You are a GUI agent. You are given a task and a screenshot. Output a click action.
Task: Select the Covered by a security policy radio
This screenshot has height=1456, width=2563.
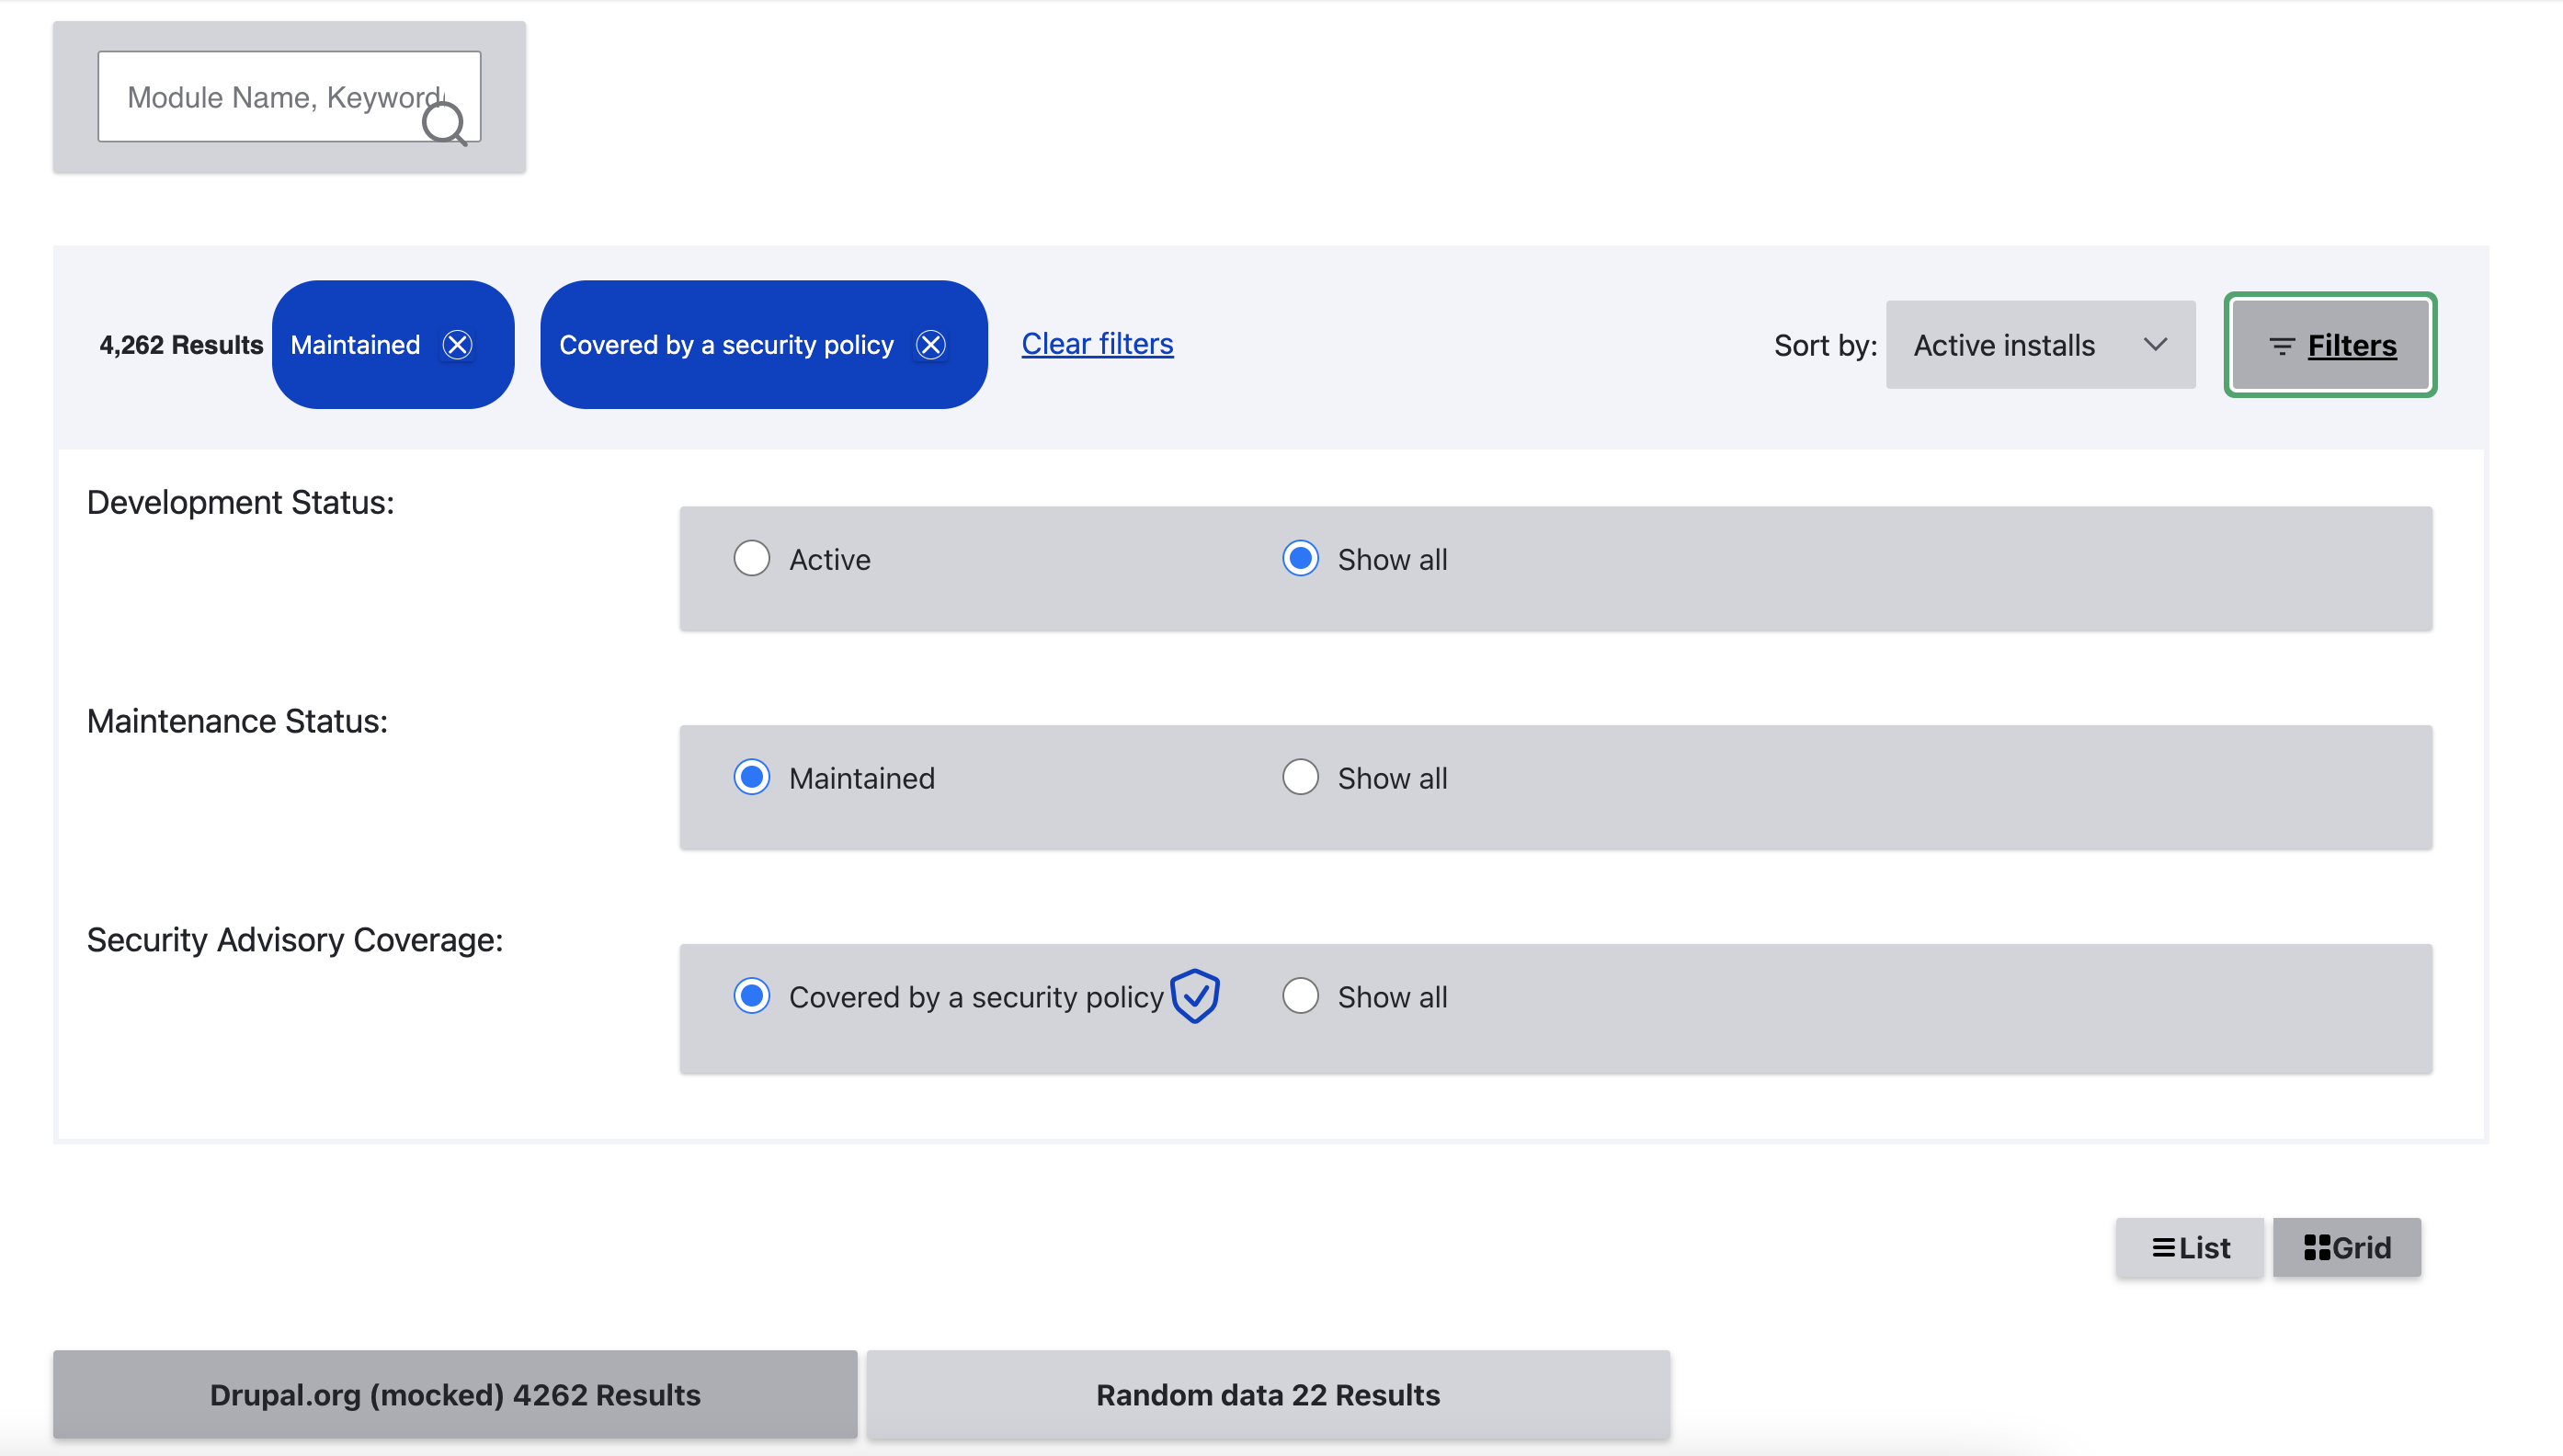click(x=751, y=995)
